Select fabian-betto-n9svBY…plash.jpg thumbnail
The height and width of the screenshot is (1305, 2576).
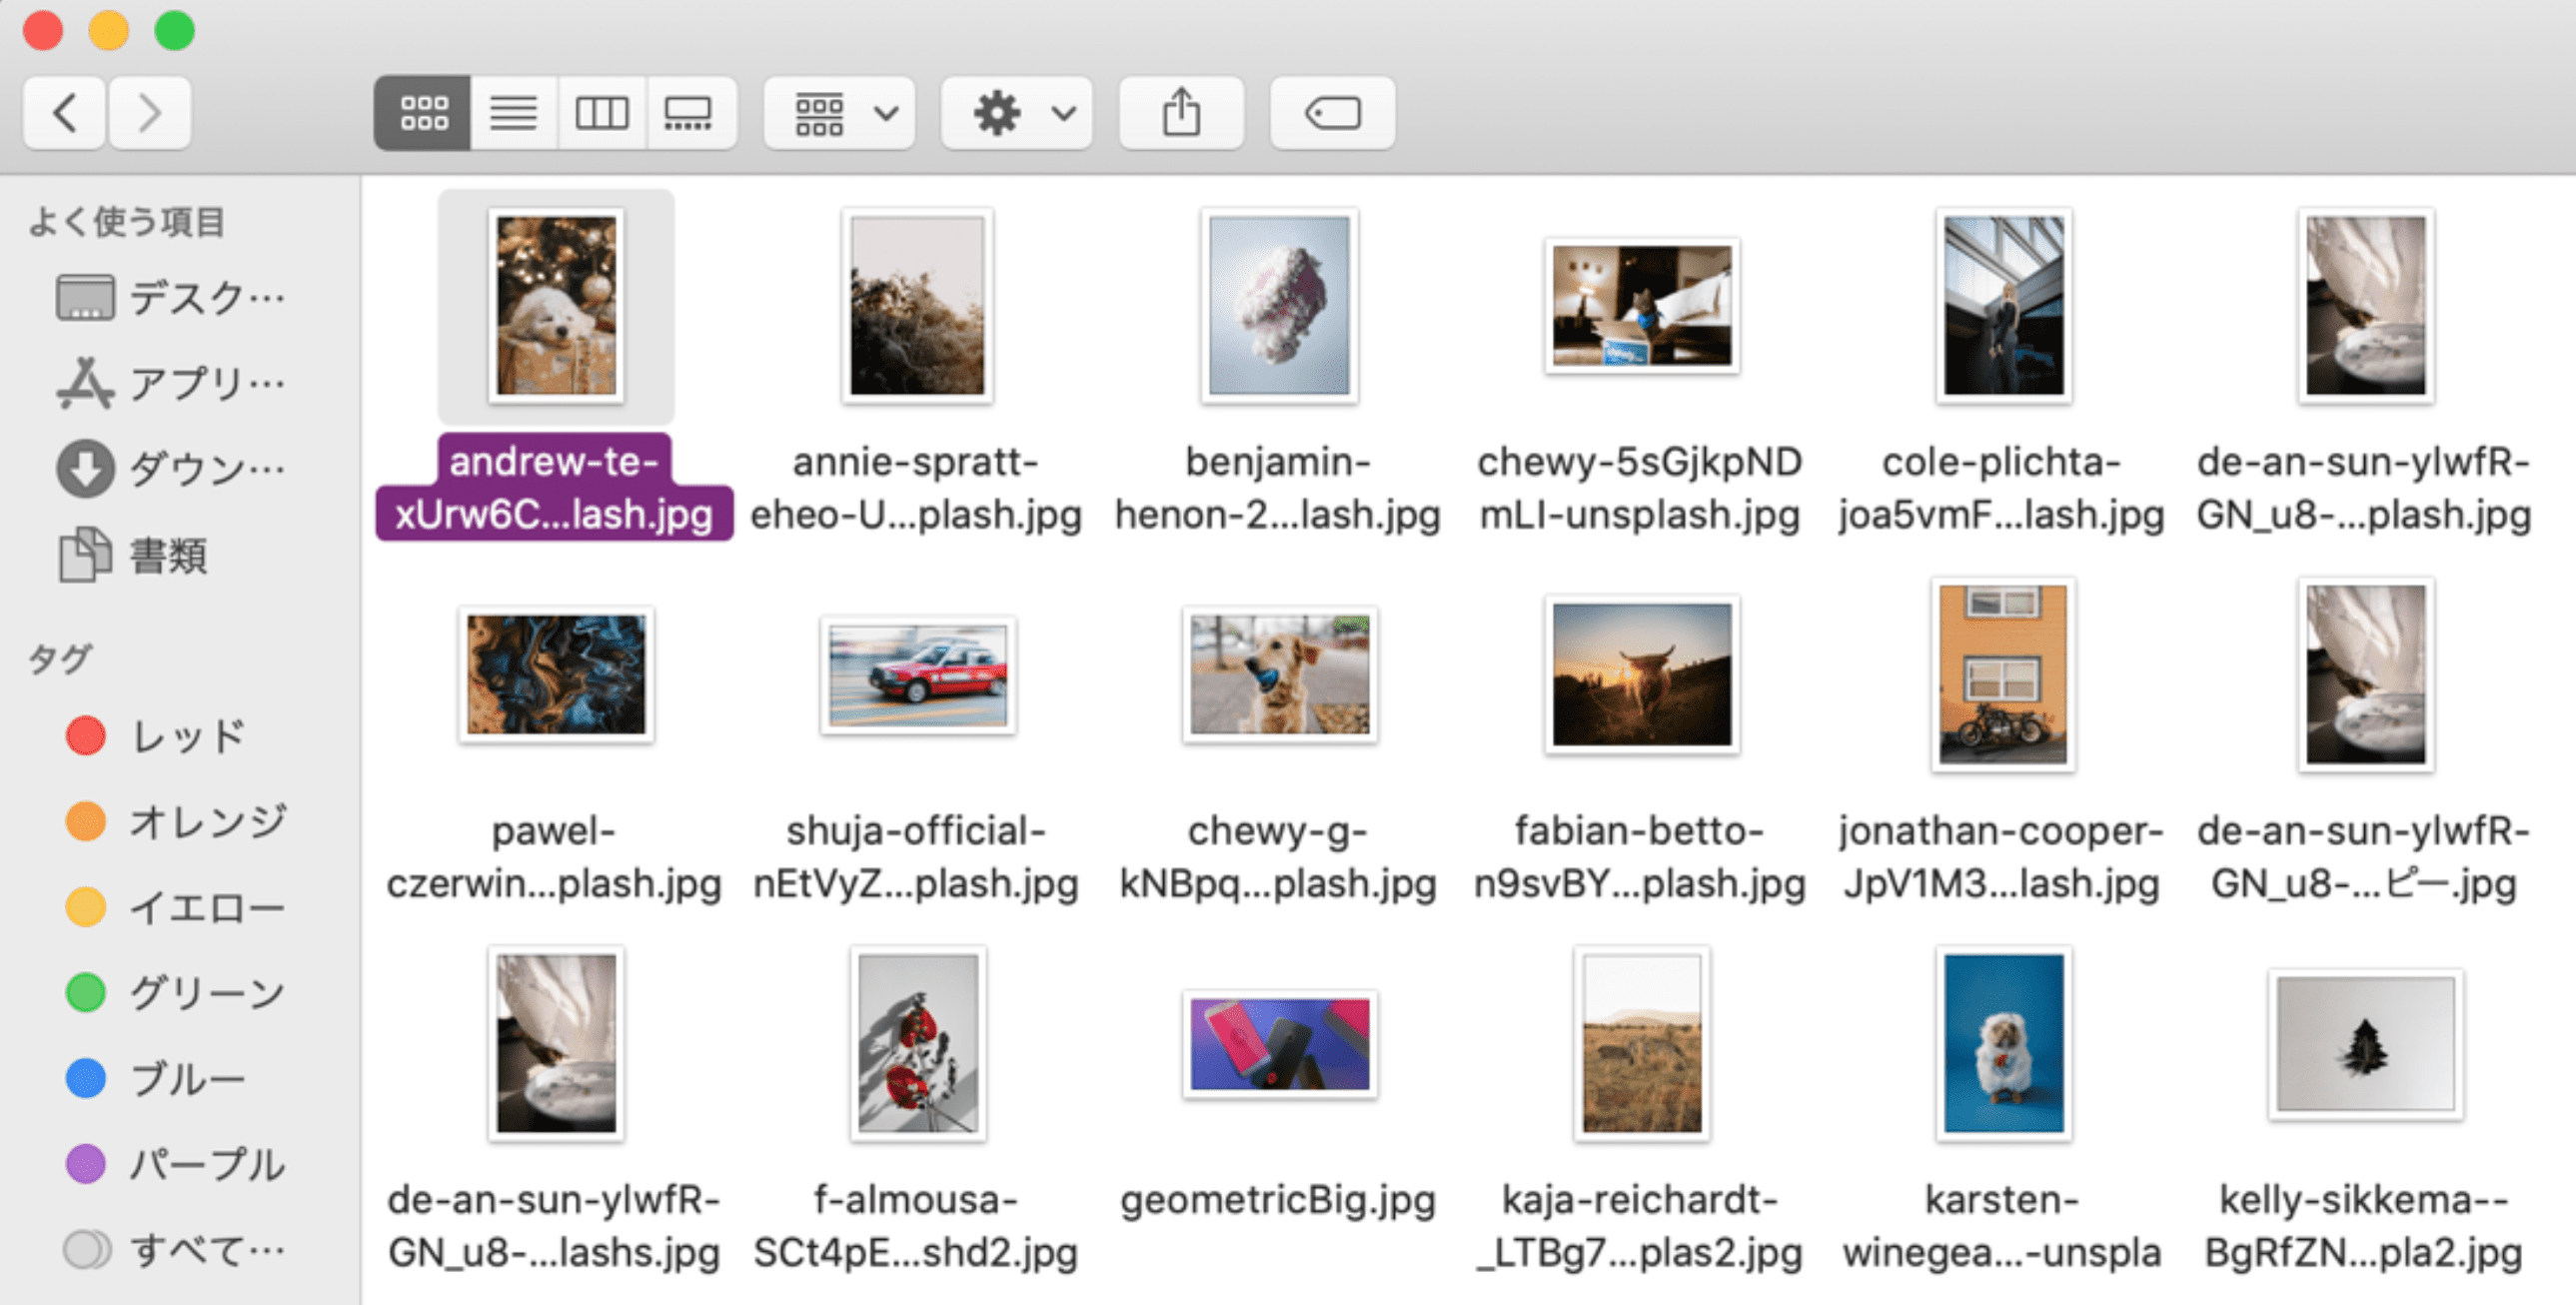pyautogui.click(x=1641, y=675)
